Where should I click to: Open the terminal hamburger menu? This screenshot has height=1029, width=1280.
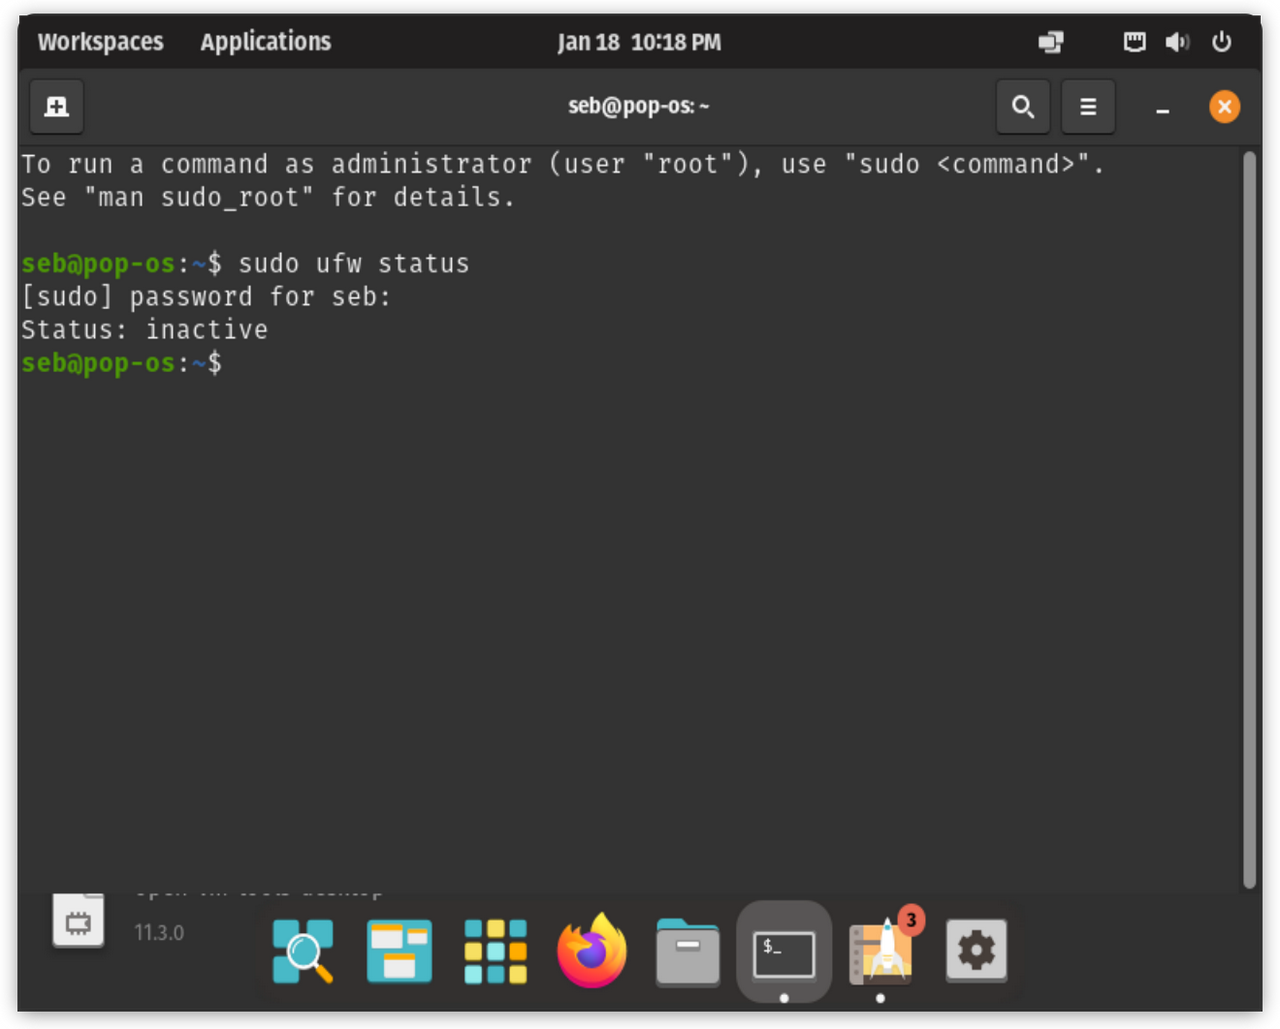point(1088,107)
